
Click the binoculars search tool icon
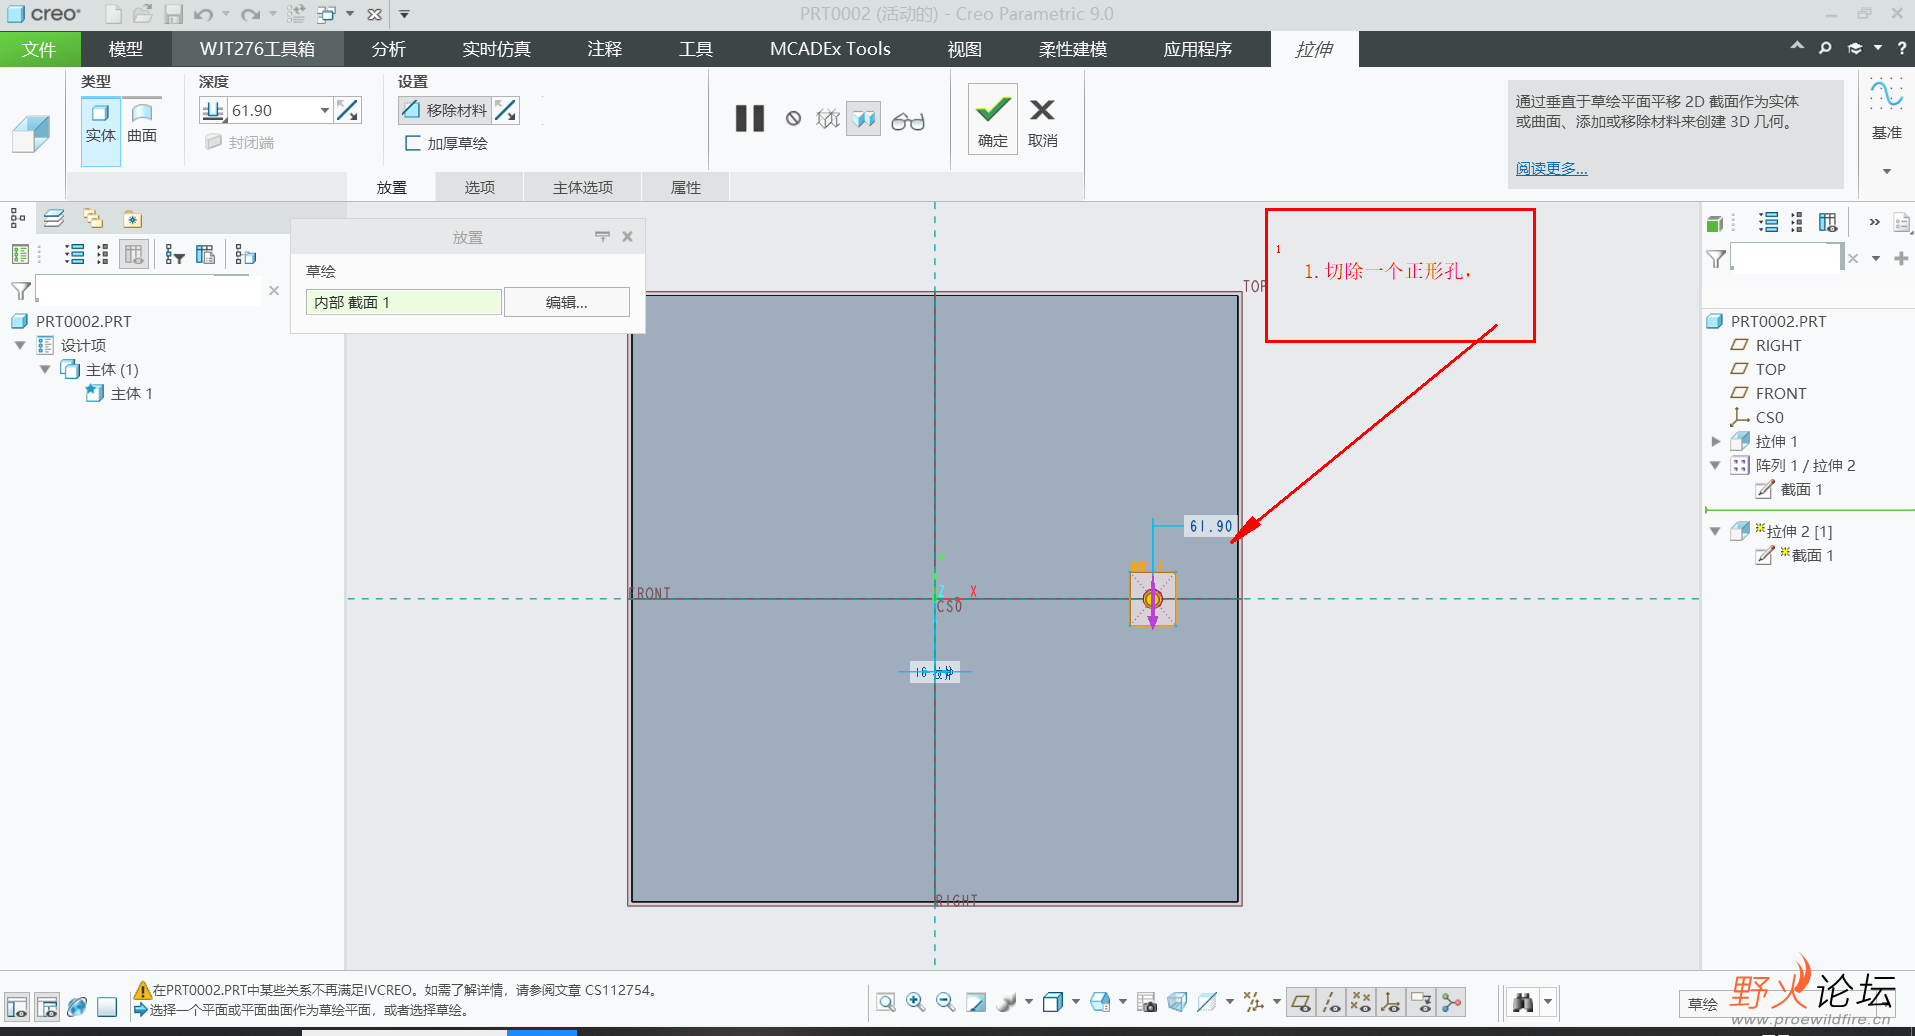(1523, 1002)
